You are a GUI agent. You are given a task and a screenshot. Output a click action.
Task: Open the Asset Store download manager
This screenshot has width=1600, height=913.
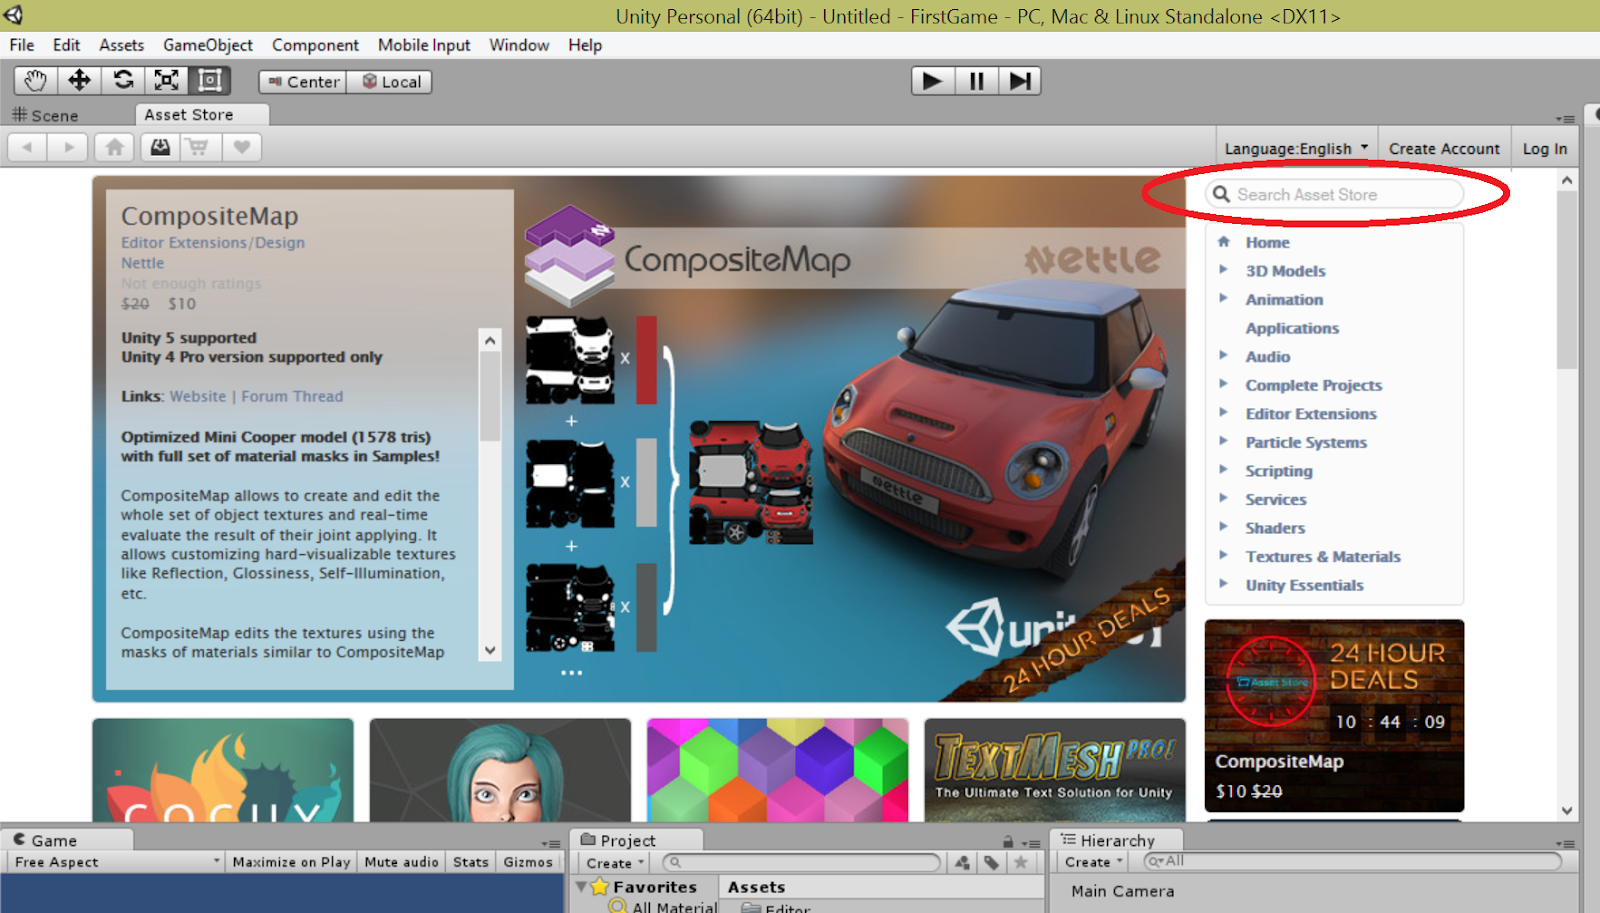(160, 147)
